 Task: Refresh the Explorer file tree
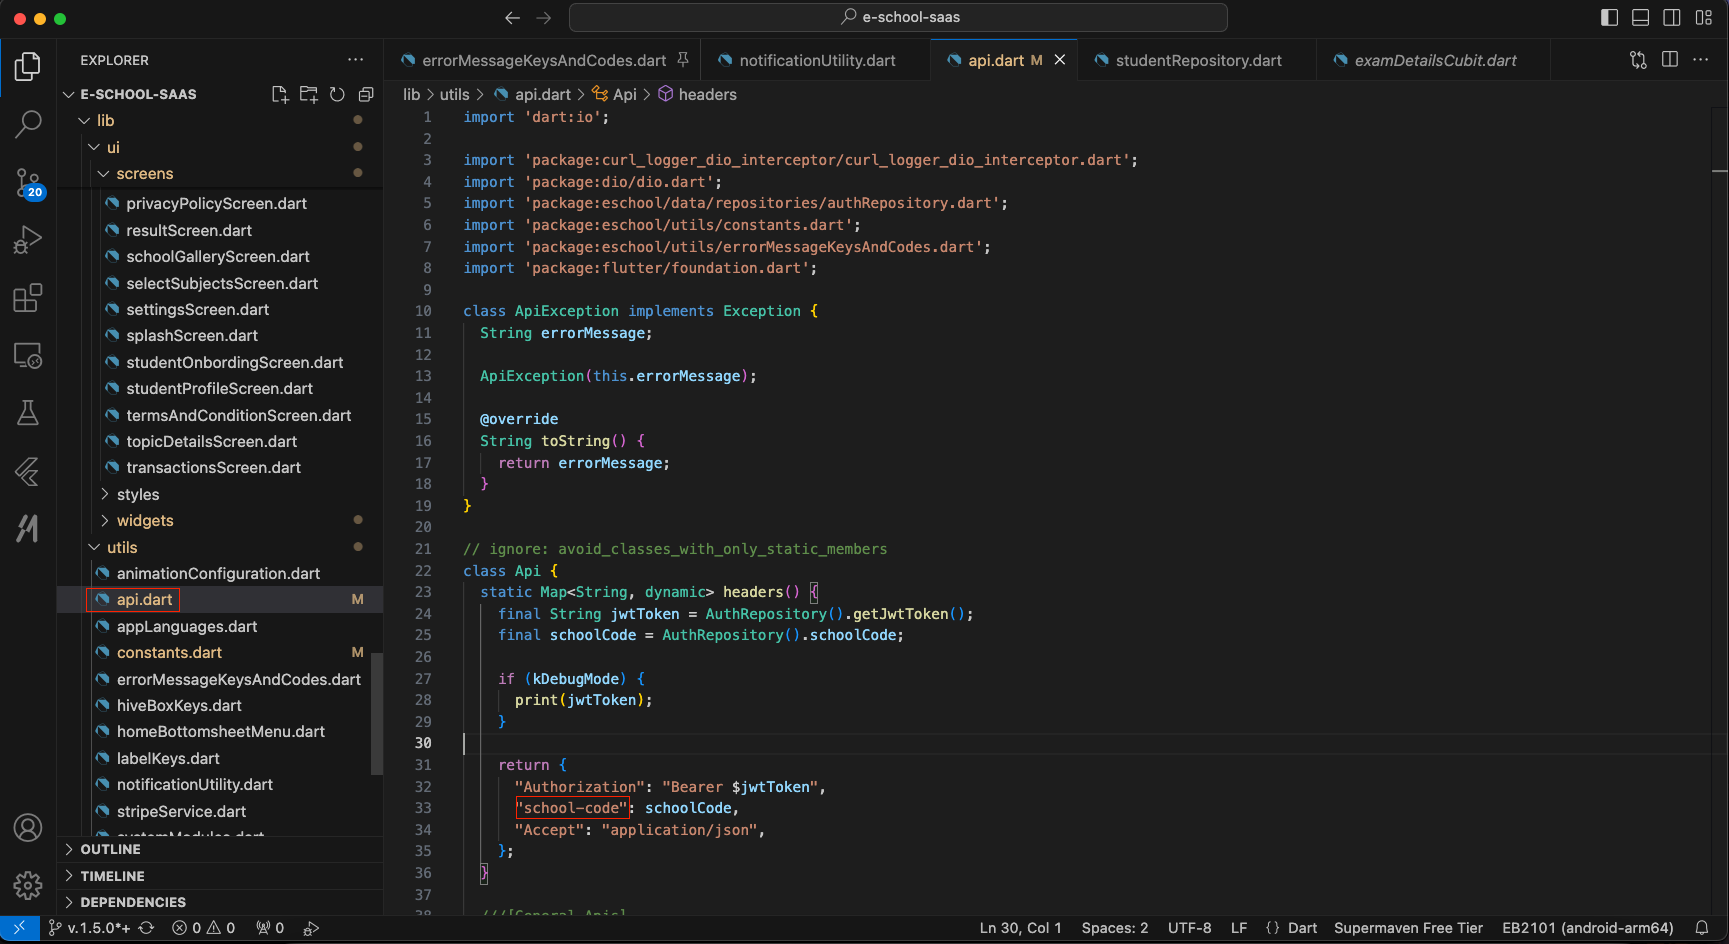pos(337,94)
